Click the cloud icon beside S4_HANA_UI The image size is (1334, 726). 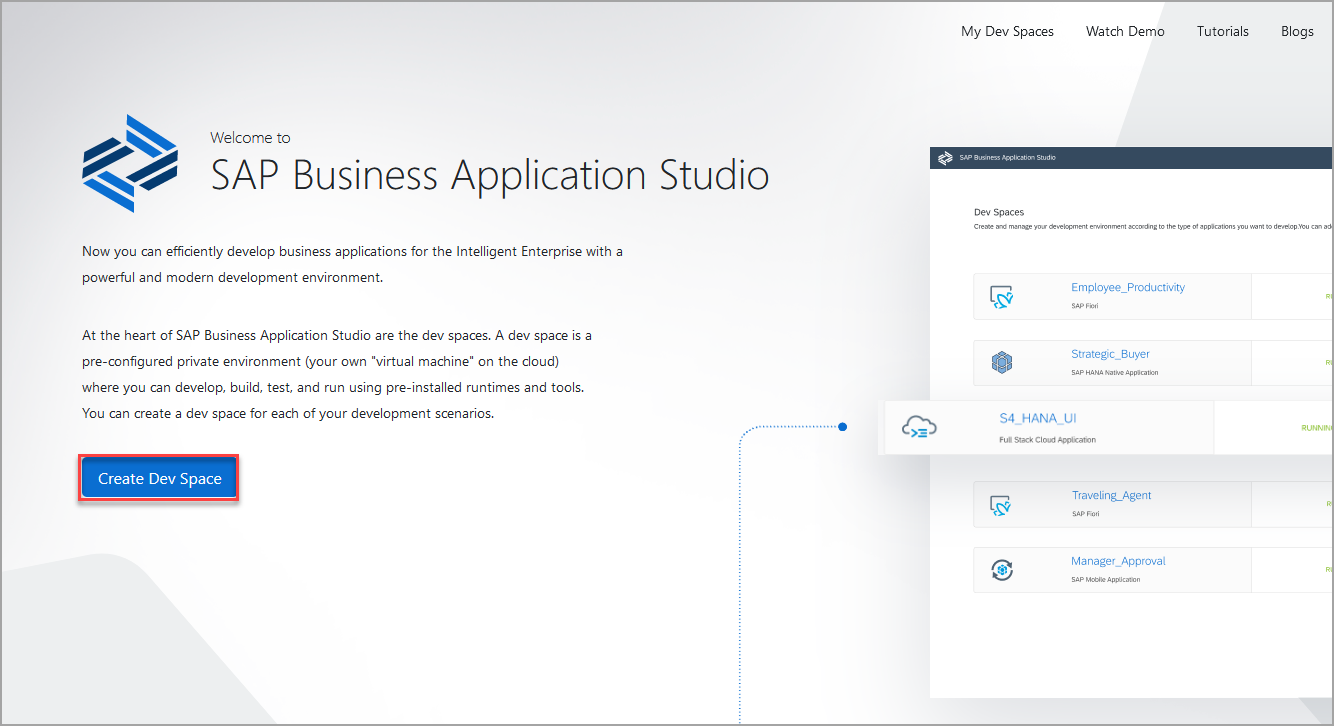(919, 428)
